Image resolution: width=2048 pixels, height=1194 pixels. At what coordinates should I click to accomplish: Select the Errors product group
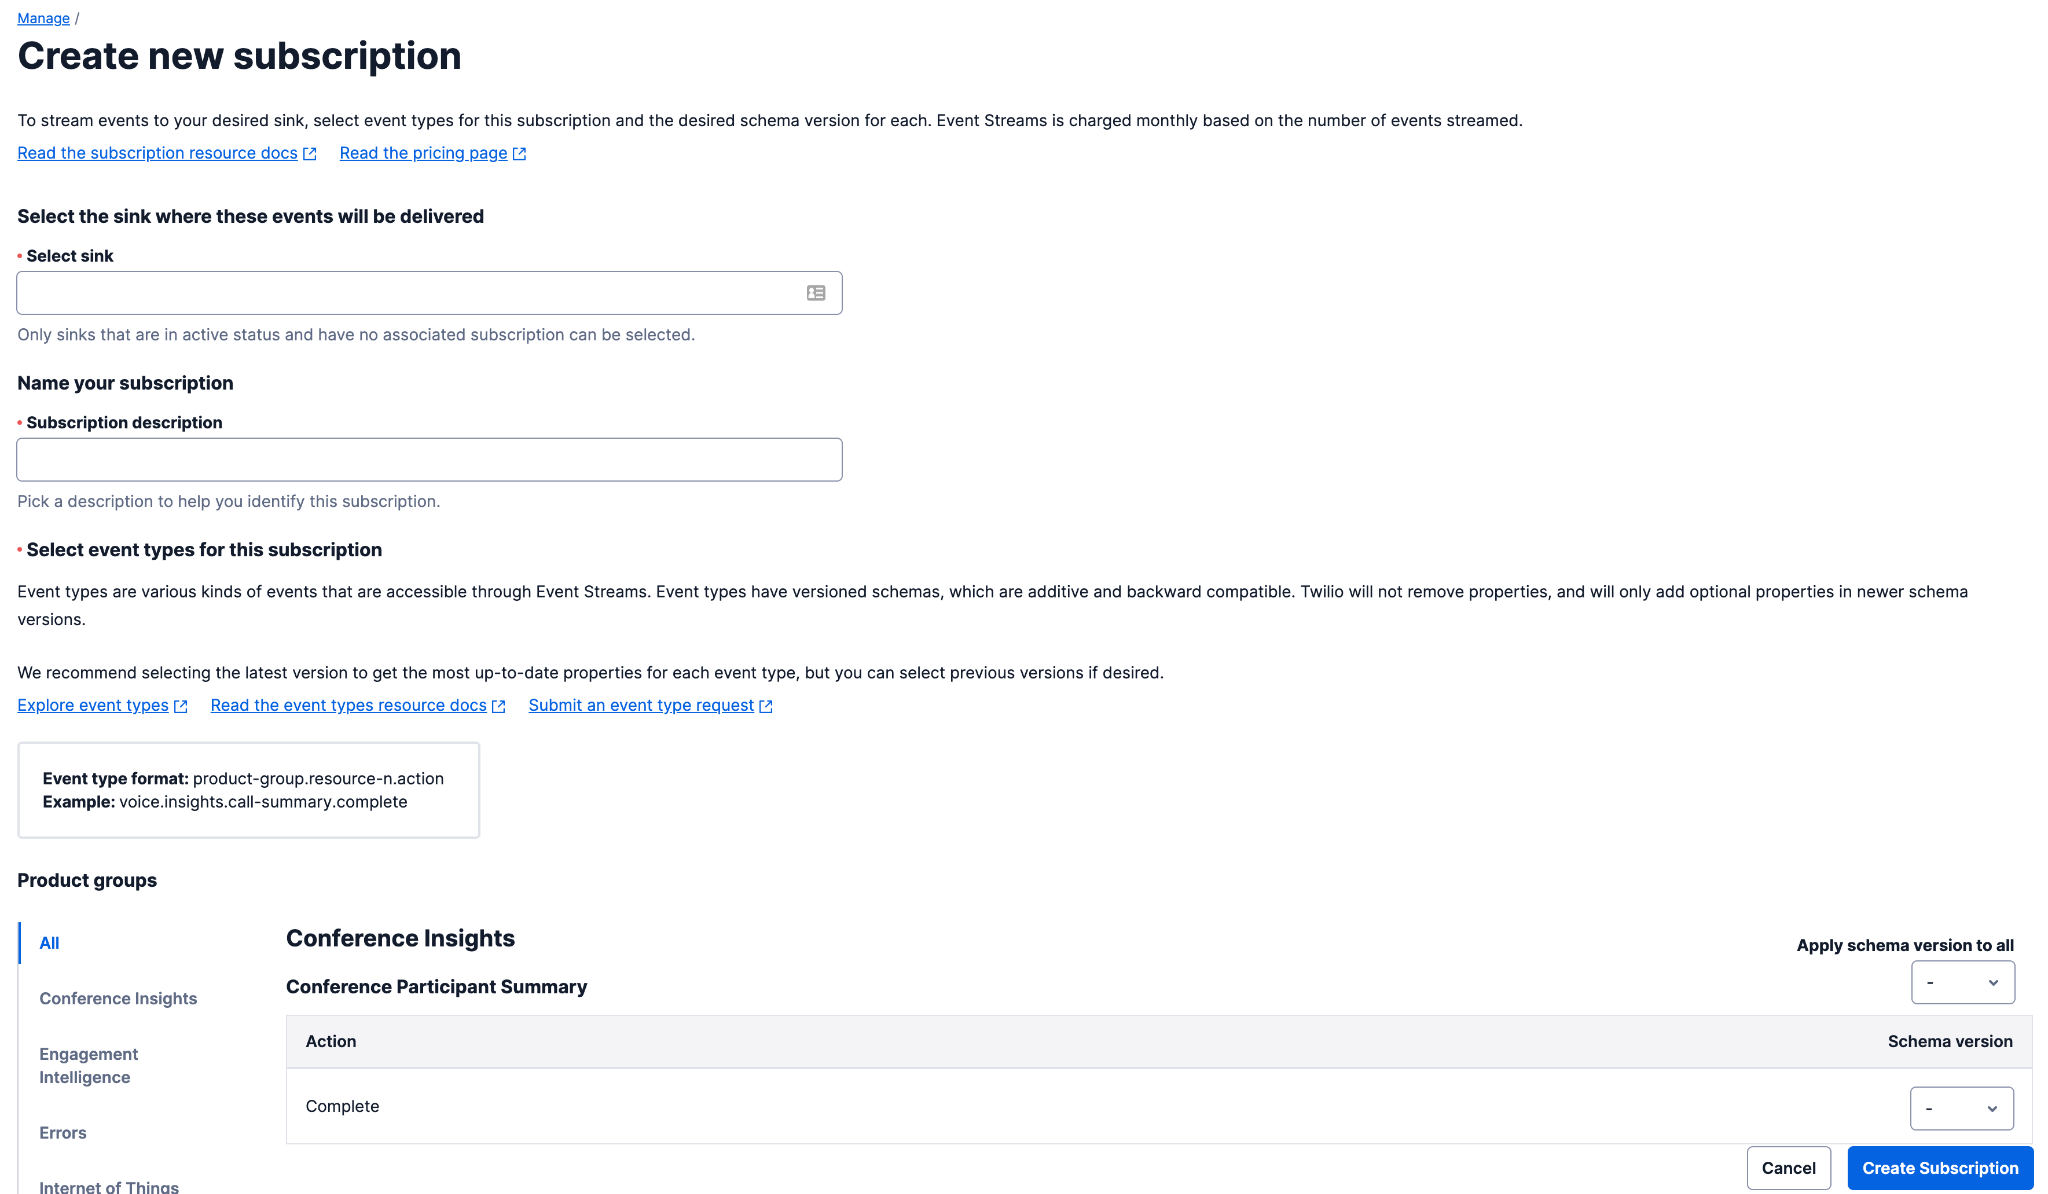[62, 1132]
